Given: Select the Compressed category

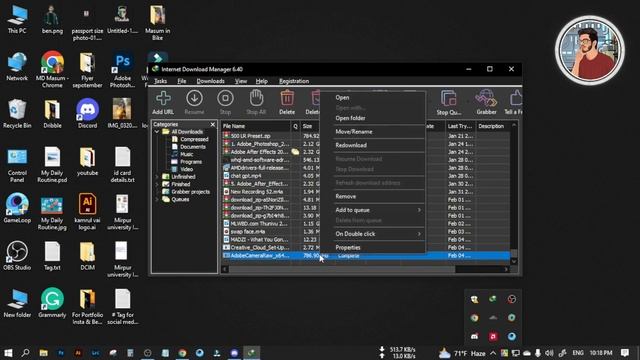Looking at the screenshot, I should point(193,139).
